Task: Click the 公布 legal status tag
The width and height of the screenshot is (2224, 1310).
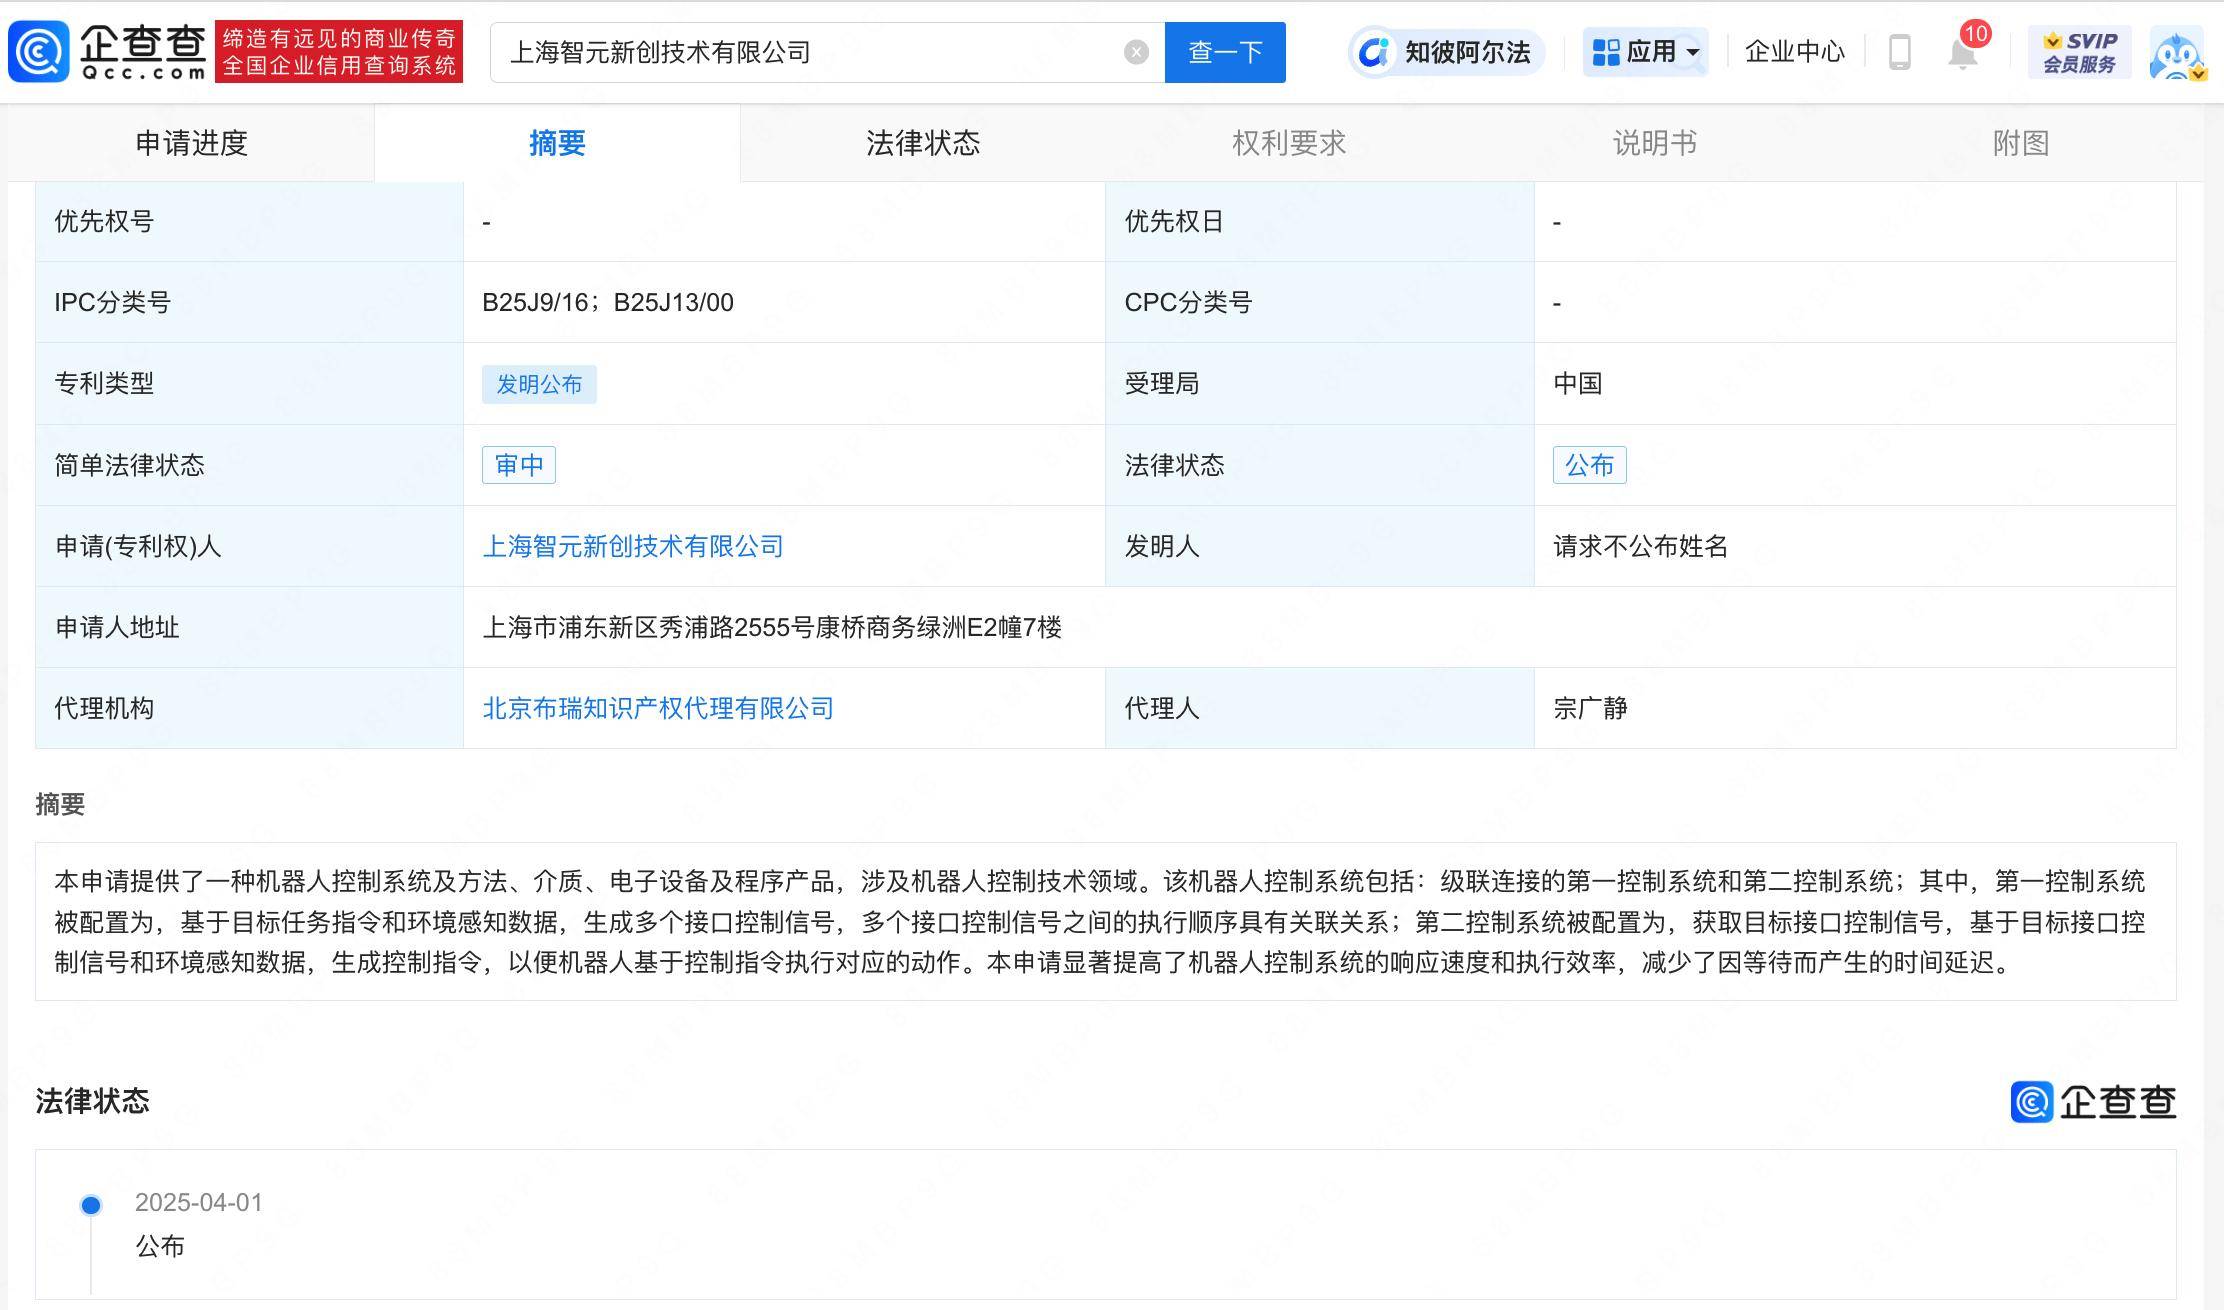Action: tap(1589, 465)
